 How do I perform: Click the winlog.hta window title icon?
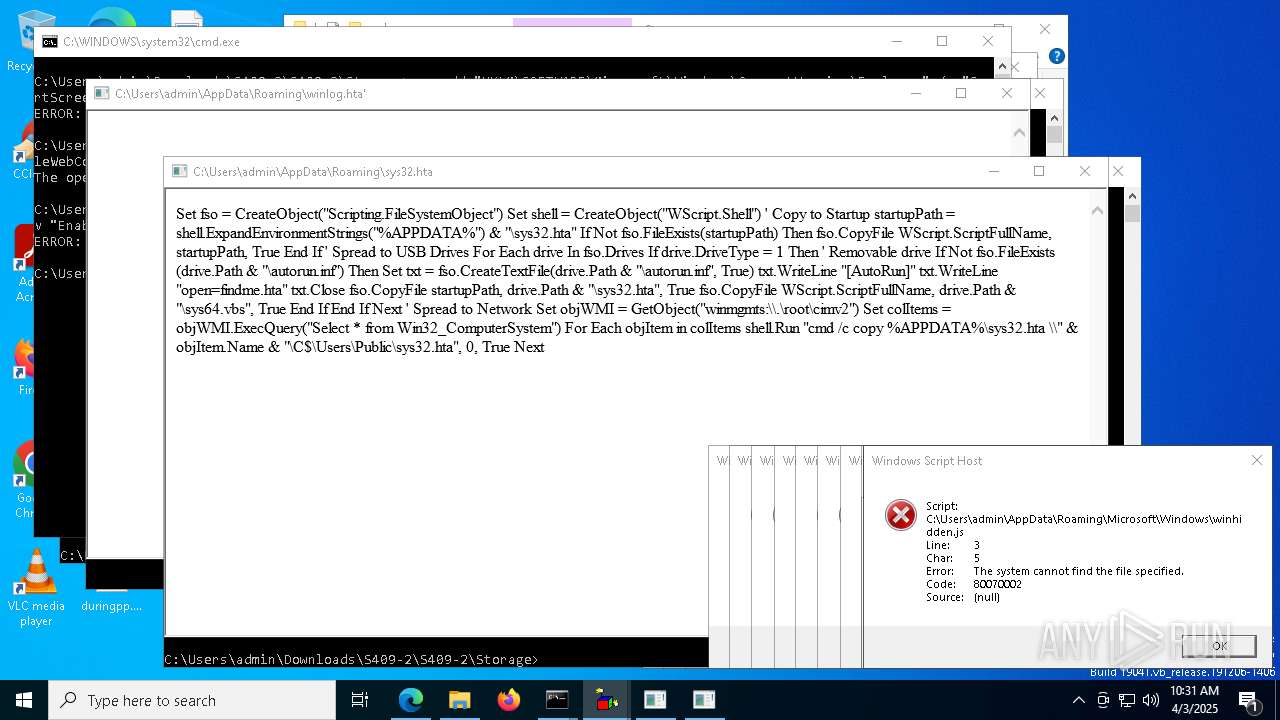click(101, 94)
